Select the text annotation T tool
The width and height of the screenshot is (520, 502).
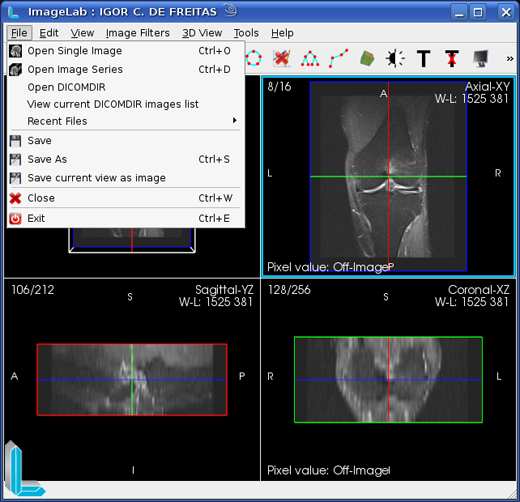coord(423,59)
